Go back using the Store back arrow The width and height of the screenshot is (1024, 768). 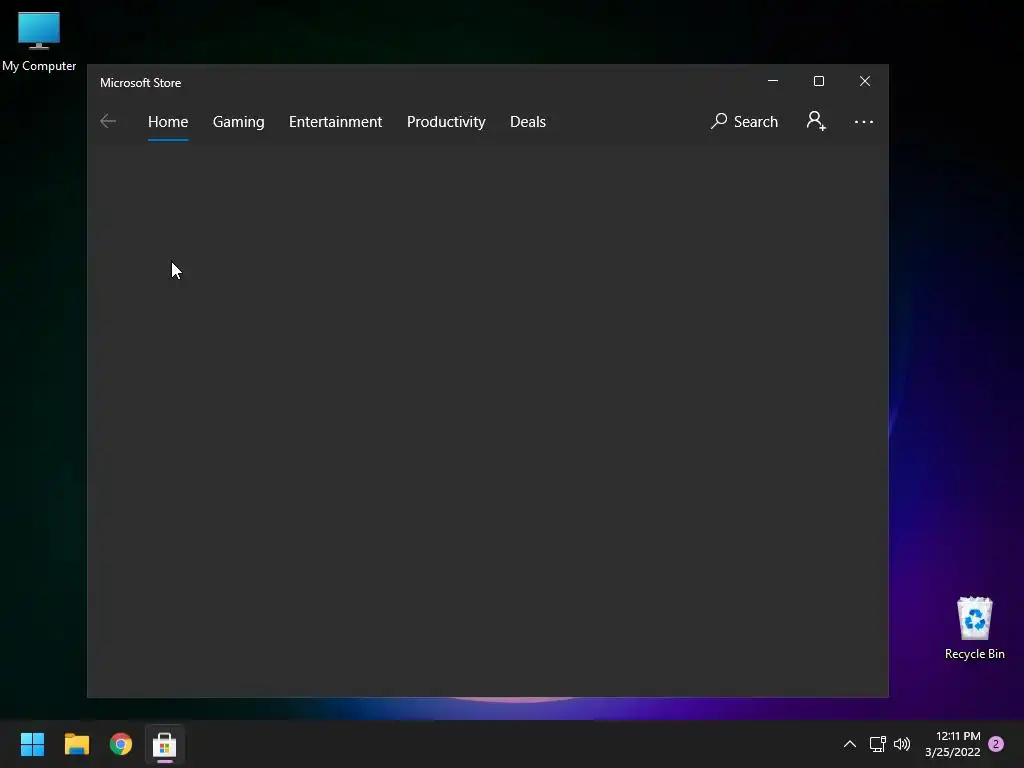(108, 121)
